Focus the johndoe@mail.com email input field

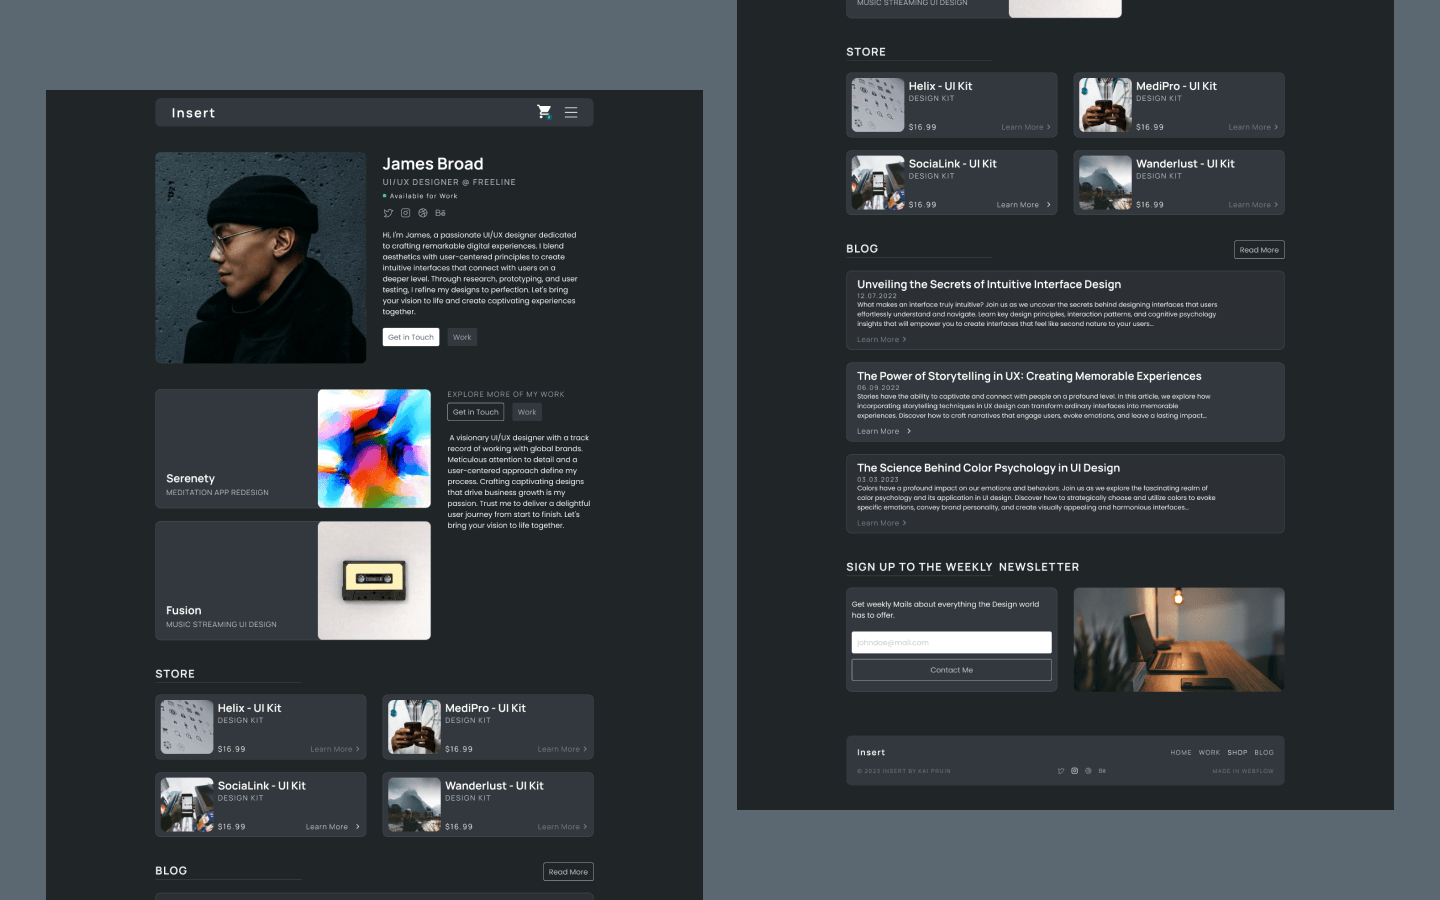[951, 642]
